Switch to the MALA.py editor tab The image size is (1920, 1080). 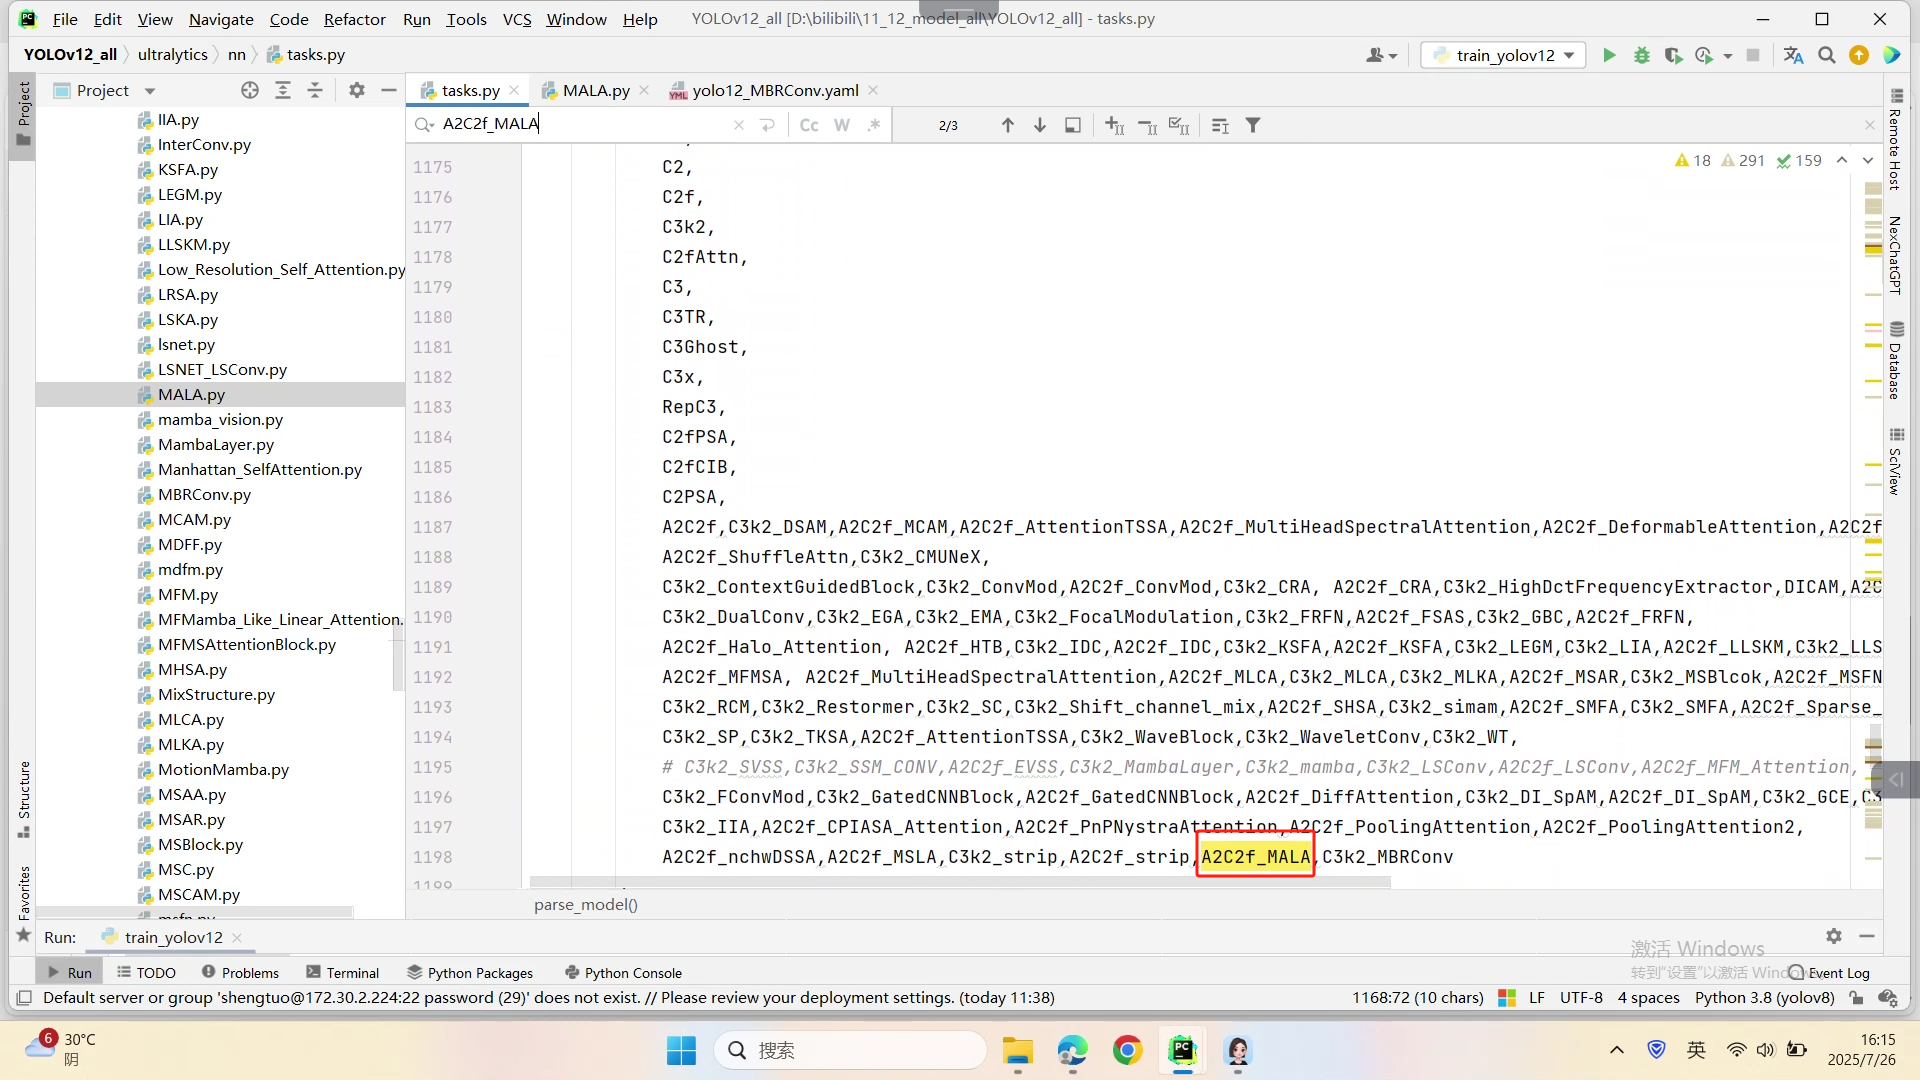point(596,90)
